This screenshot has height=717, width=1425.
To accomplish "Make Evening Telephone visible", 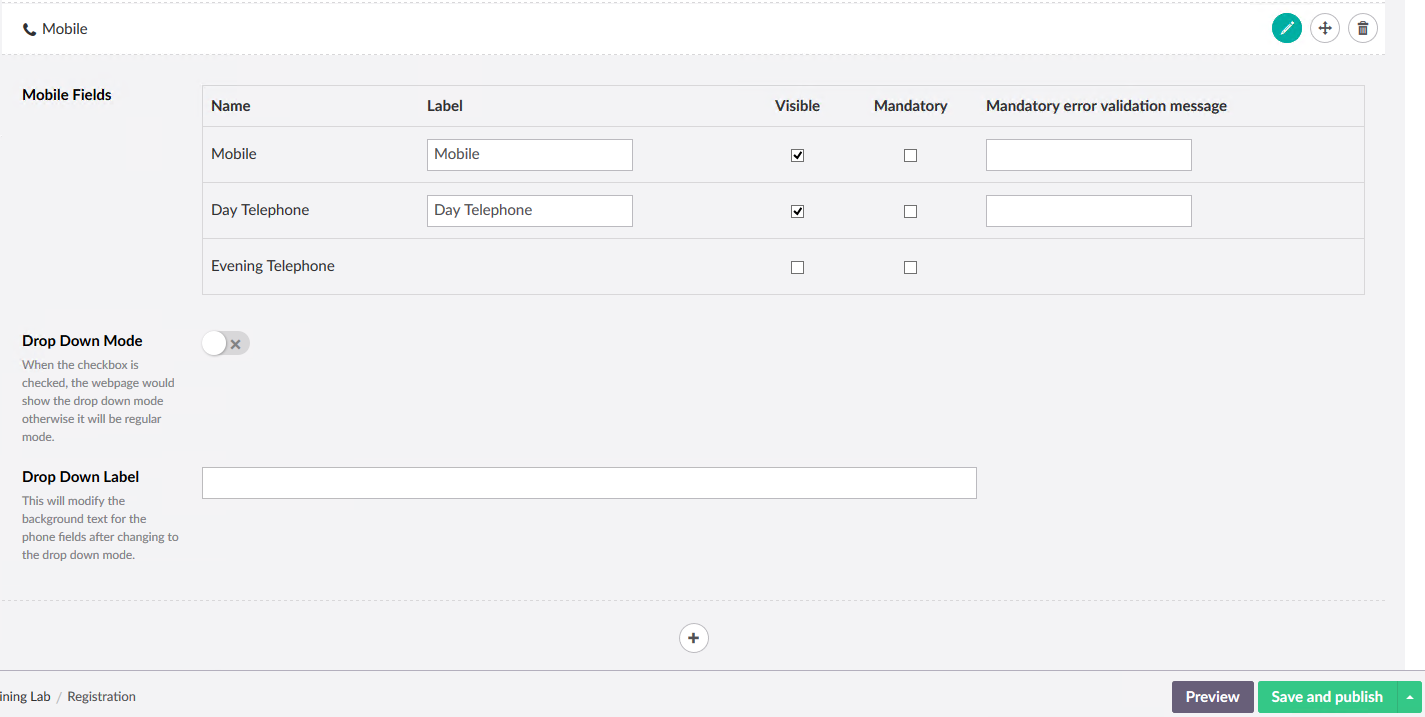I will (x=797, y=266).
